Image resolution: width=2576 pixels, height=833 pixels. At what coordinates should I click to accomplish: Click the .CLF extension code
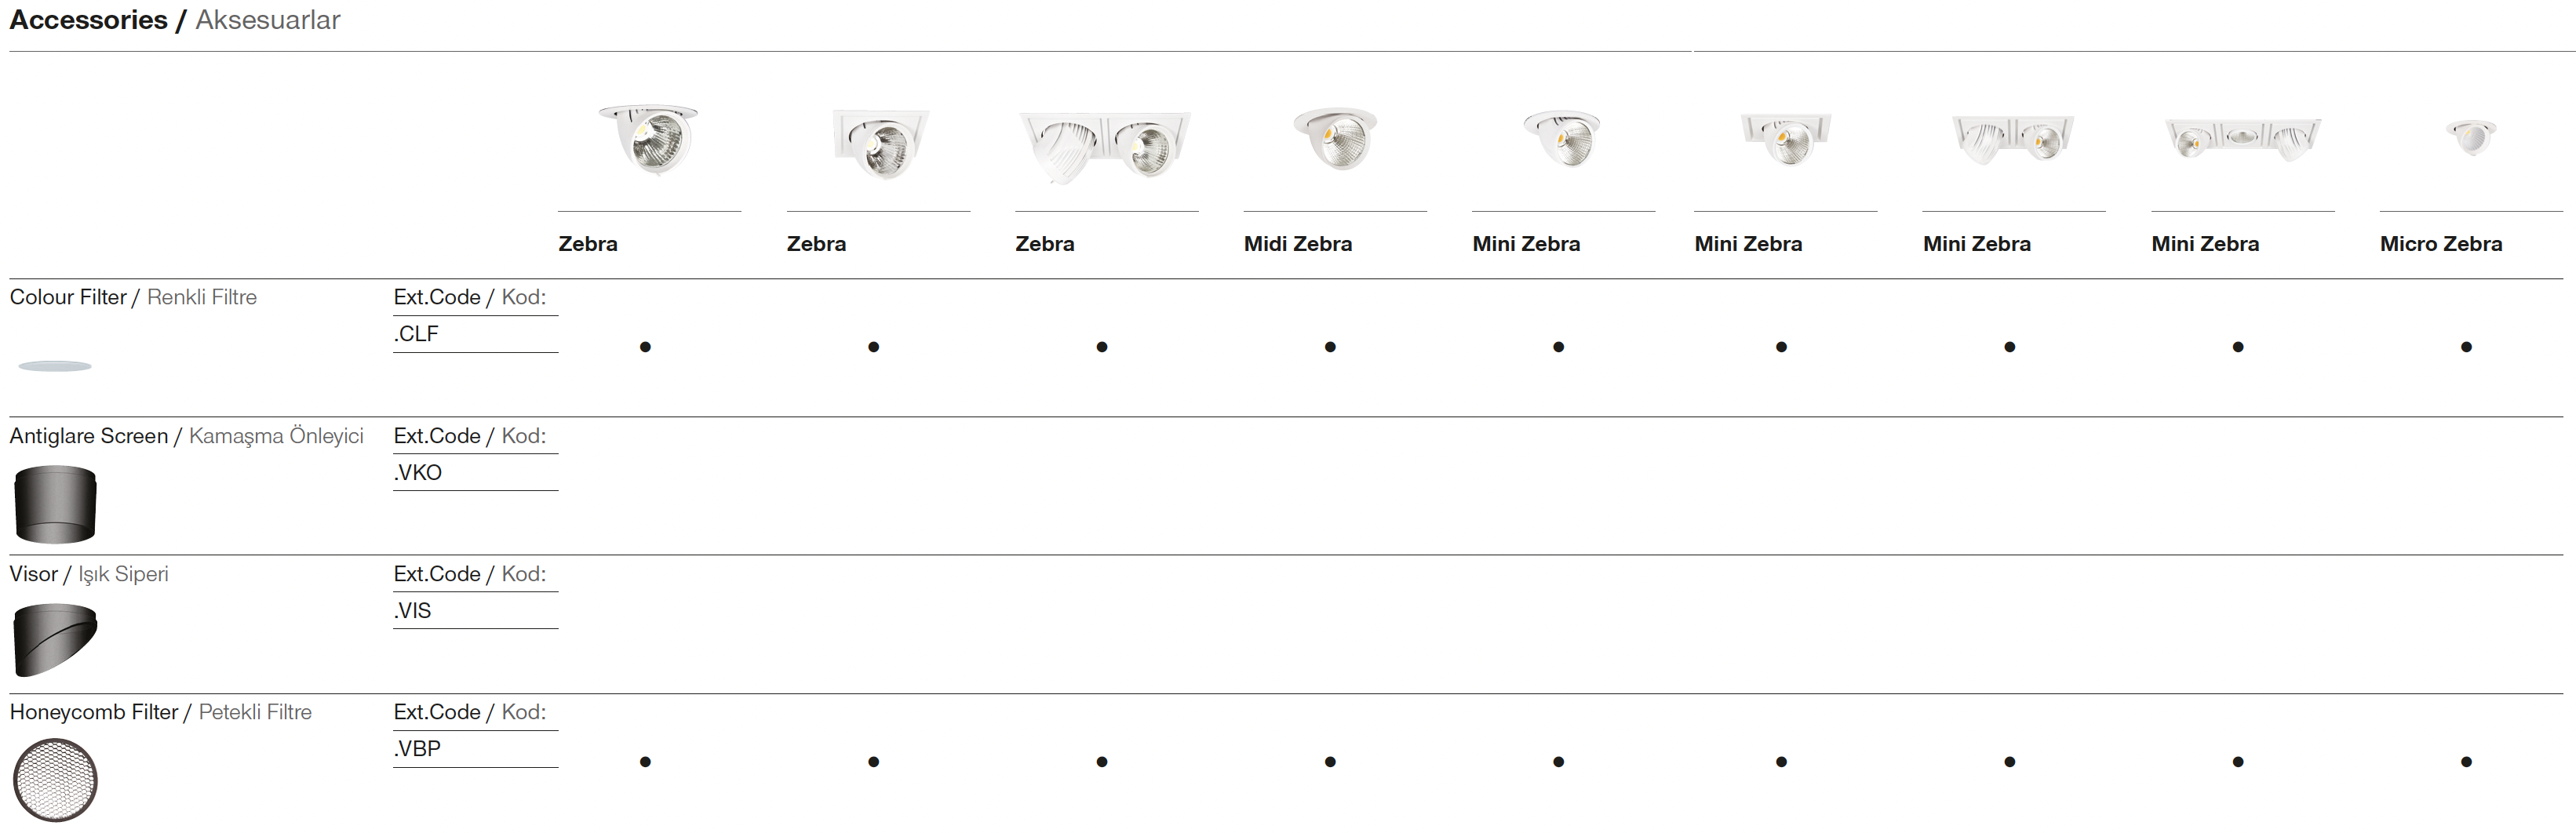pos(416,334)
